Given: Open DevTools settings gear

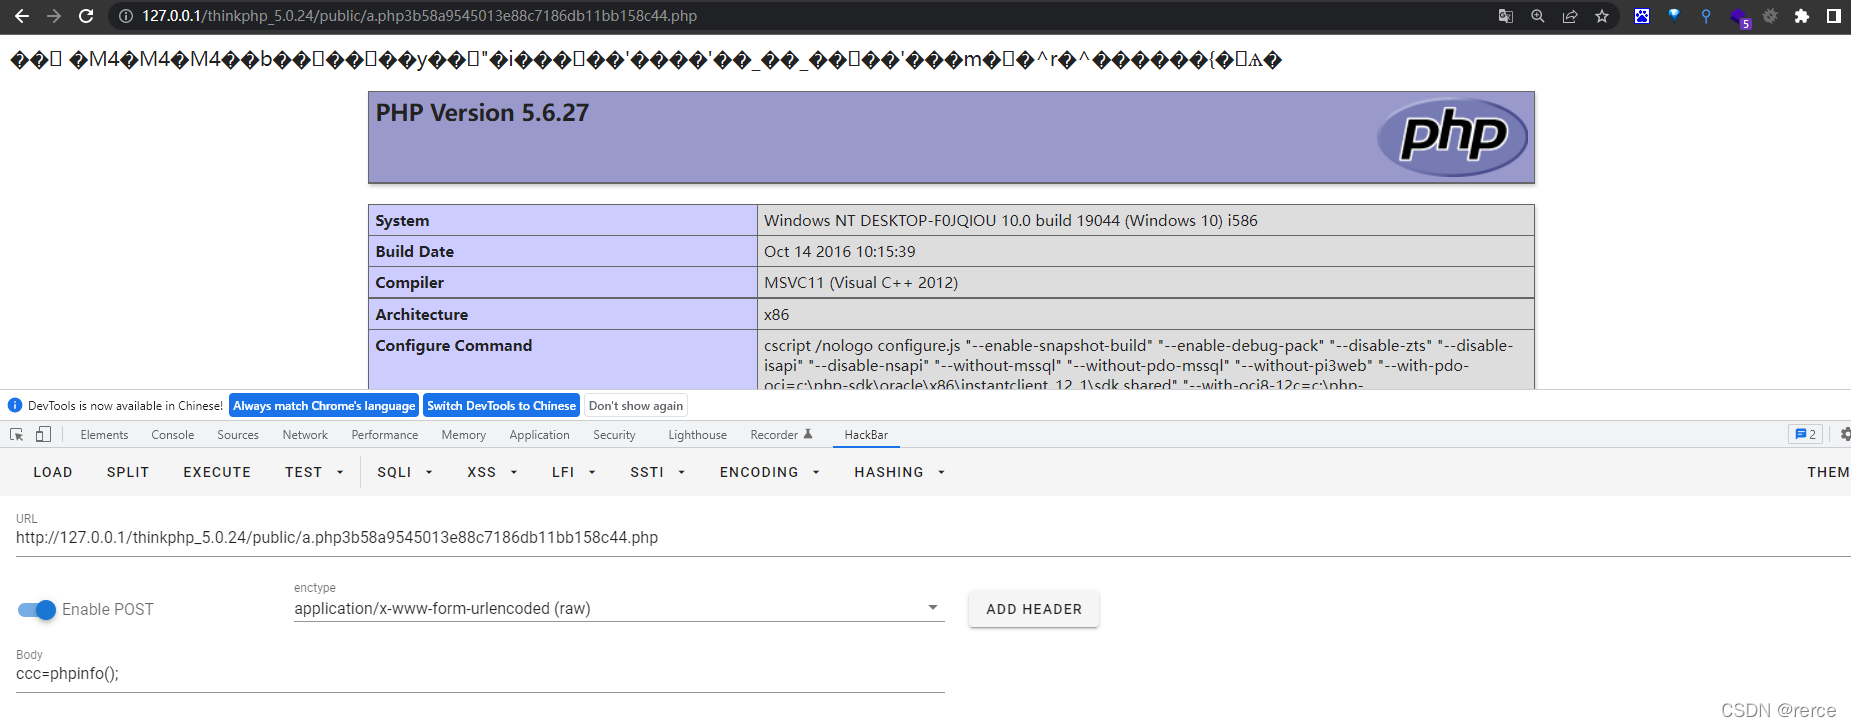Looking at the screenshot, I should (1845, 434).
